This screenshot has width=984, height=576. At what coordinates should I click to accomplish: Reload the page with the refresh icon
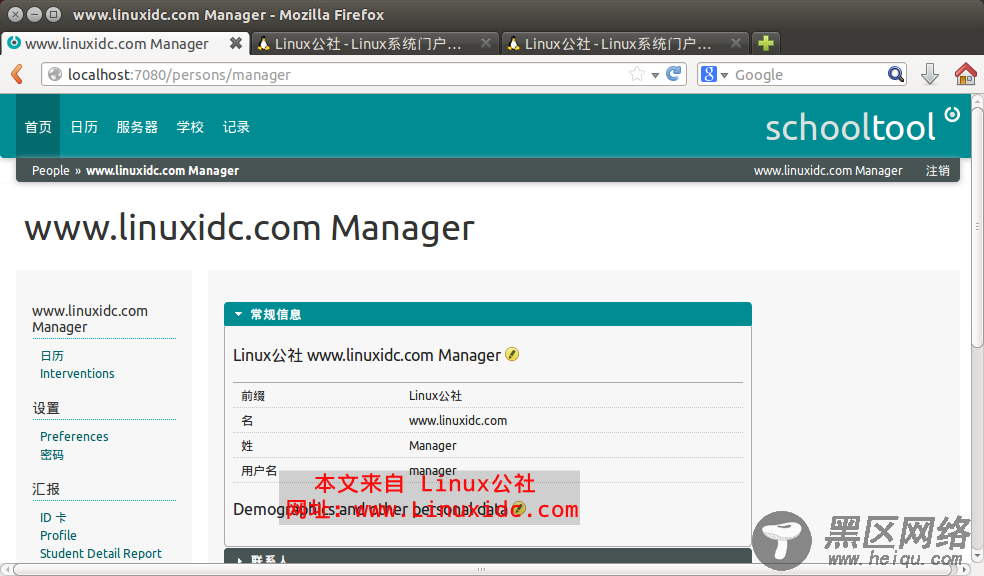[673, 74]
